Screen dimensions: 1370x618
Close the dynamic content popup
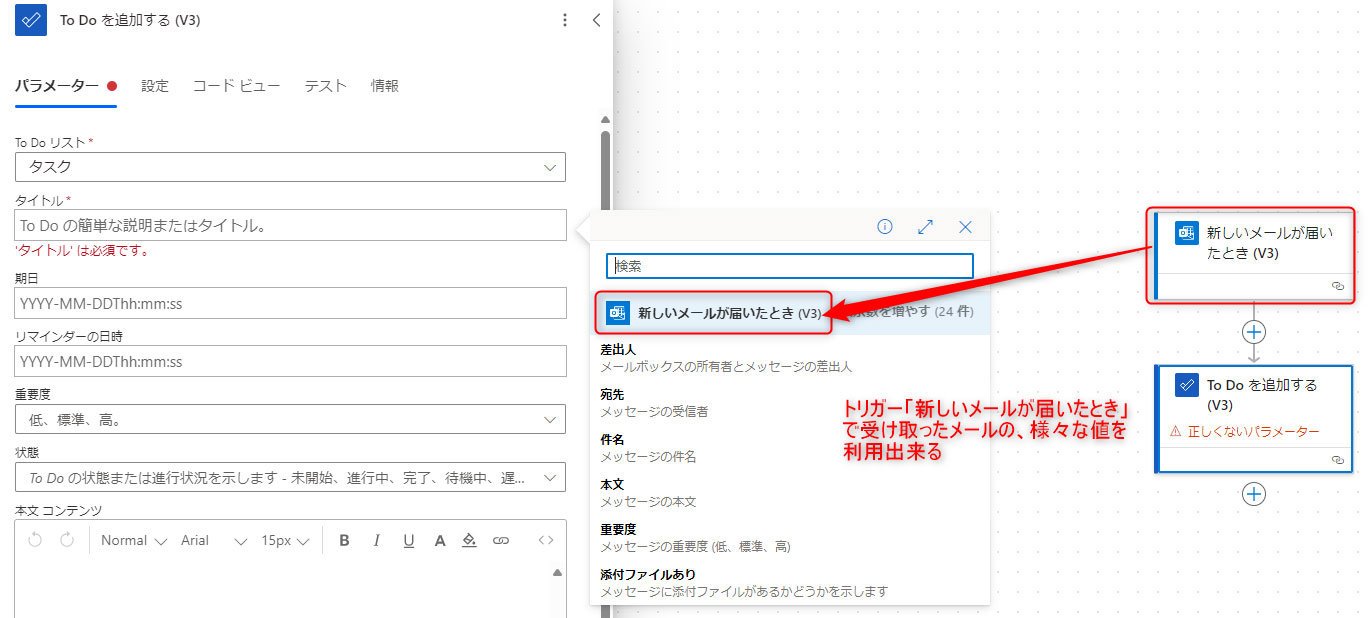tap(965, 227)
